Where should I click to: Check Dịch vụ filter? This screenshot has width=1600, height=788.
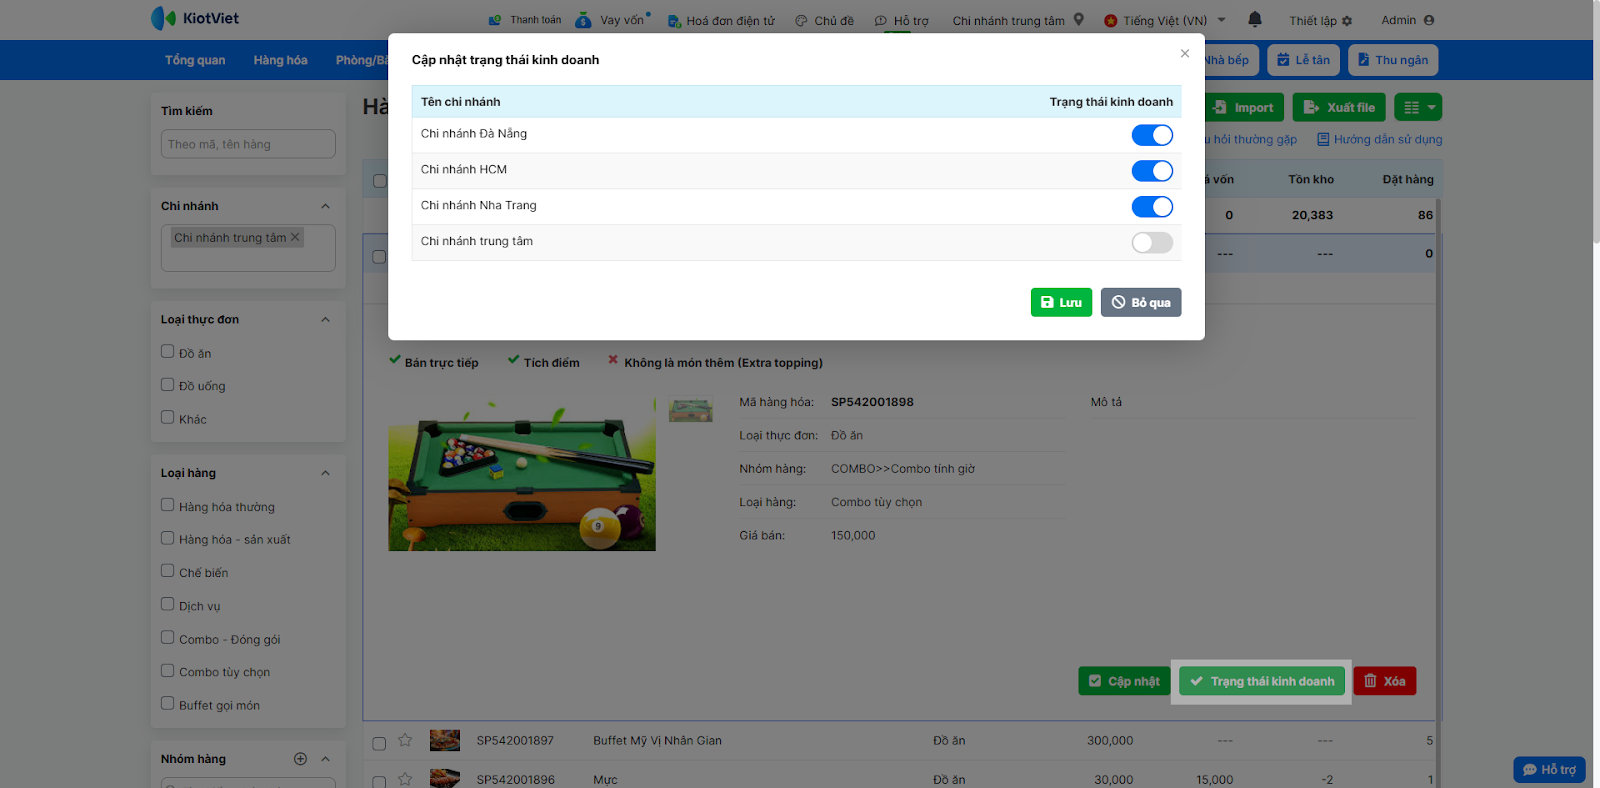tap(168, 604)
